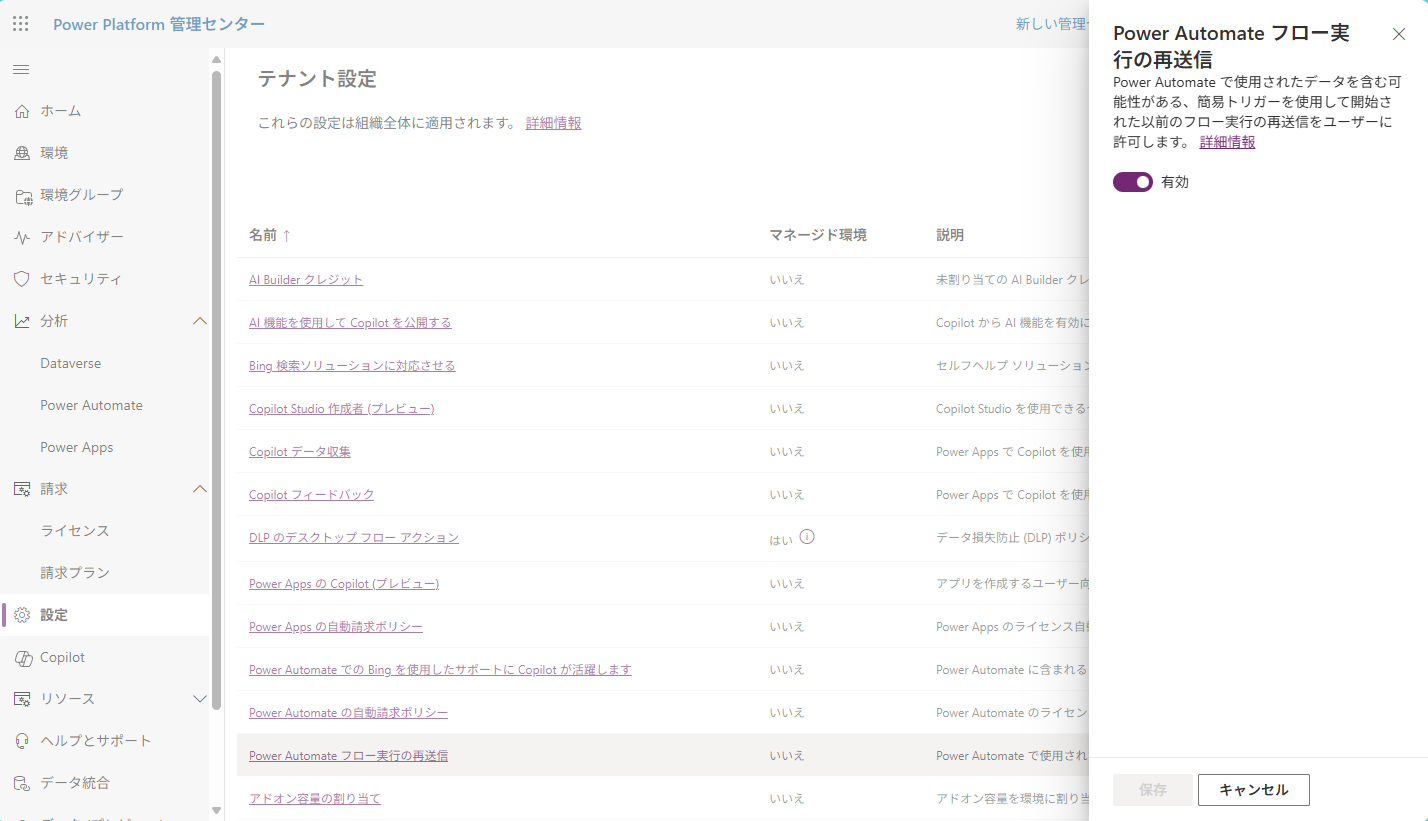Click Power Platform 管理センター title
Screen dimensions: 1428x821
tap(159, 24)
